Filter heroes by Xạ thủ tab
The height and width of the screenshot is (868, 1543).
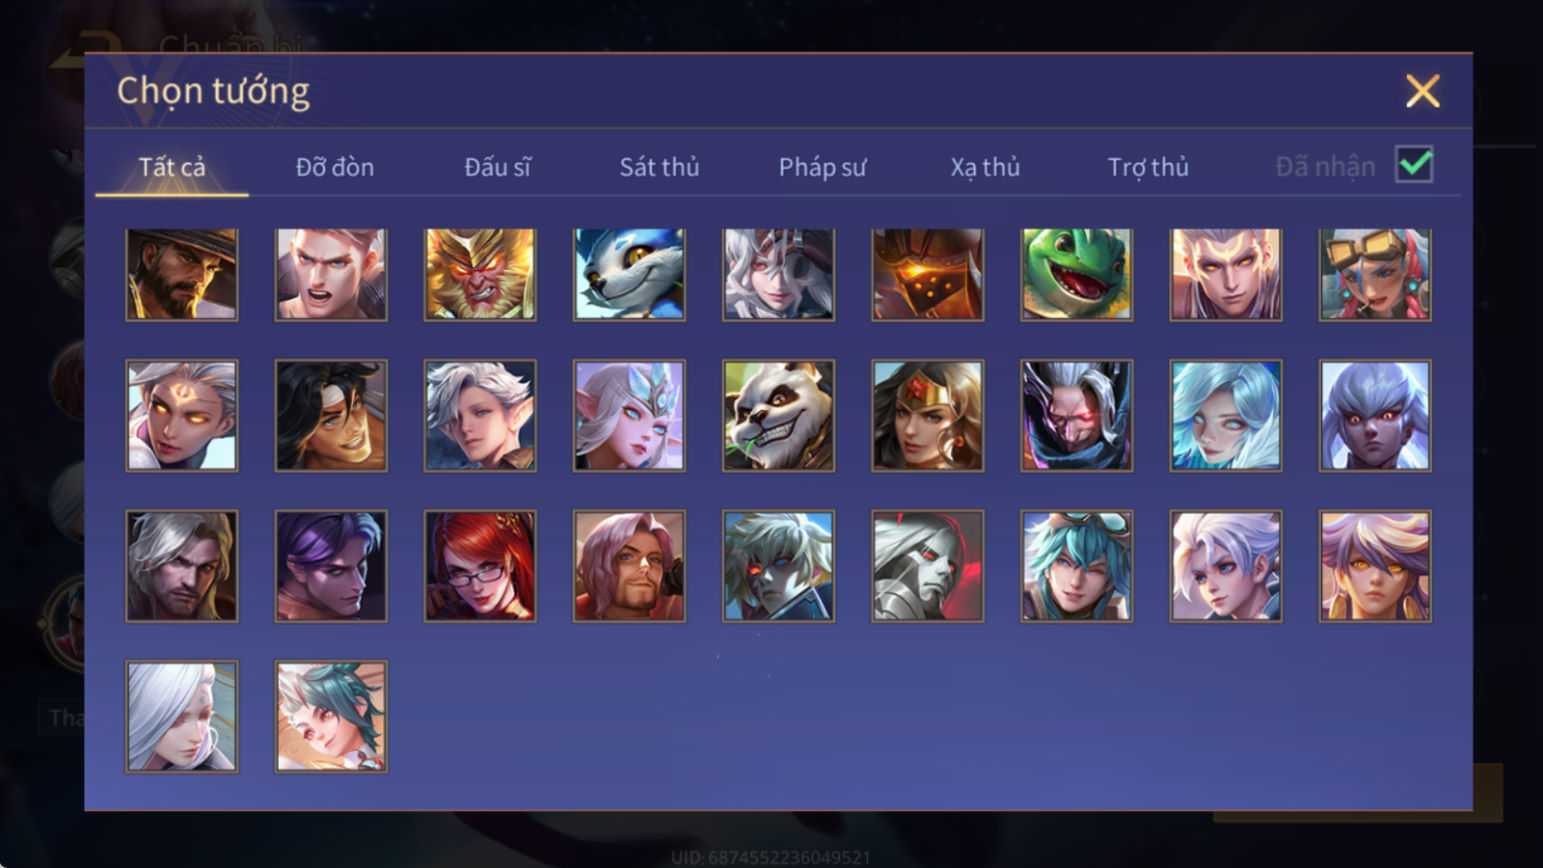point(985,167)
